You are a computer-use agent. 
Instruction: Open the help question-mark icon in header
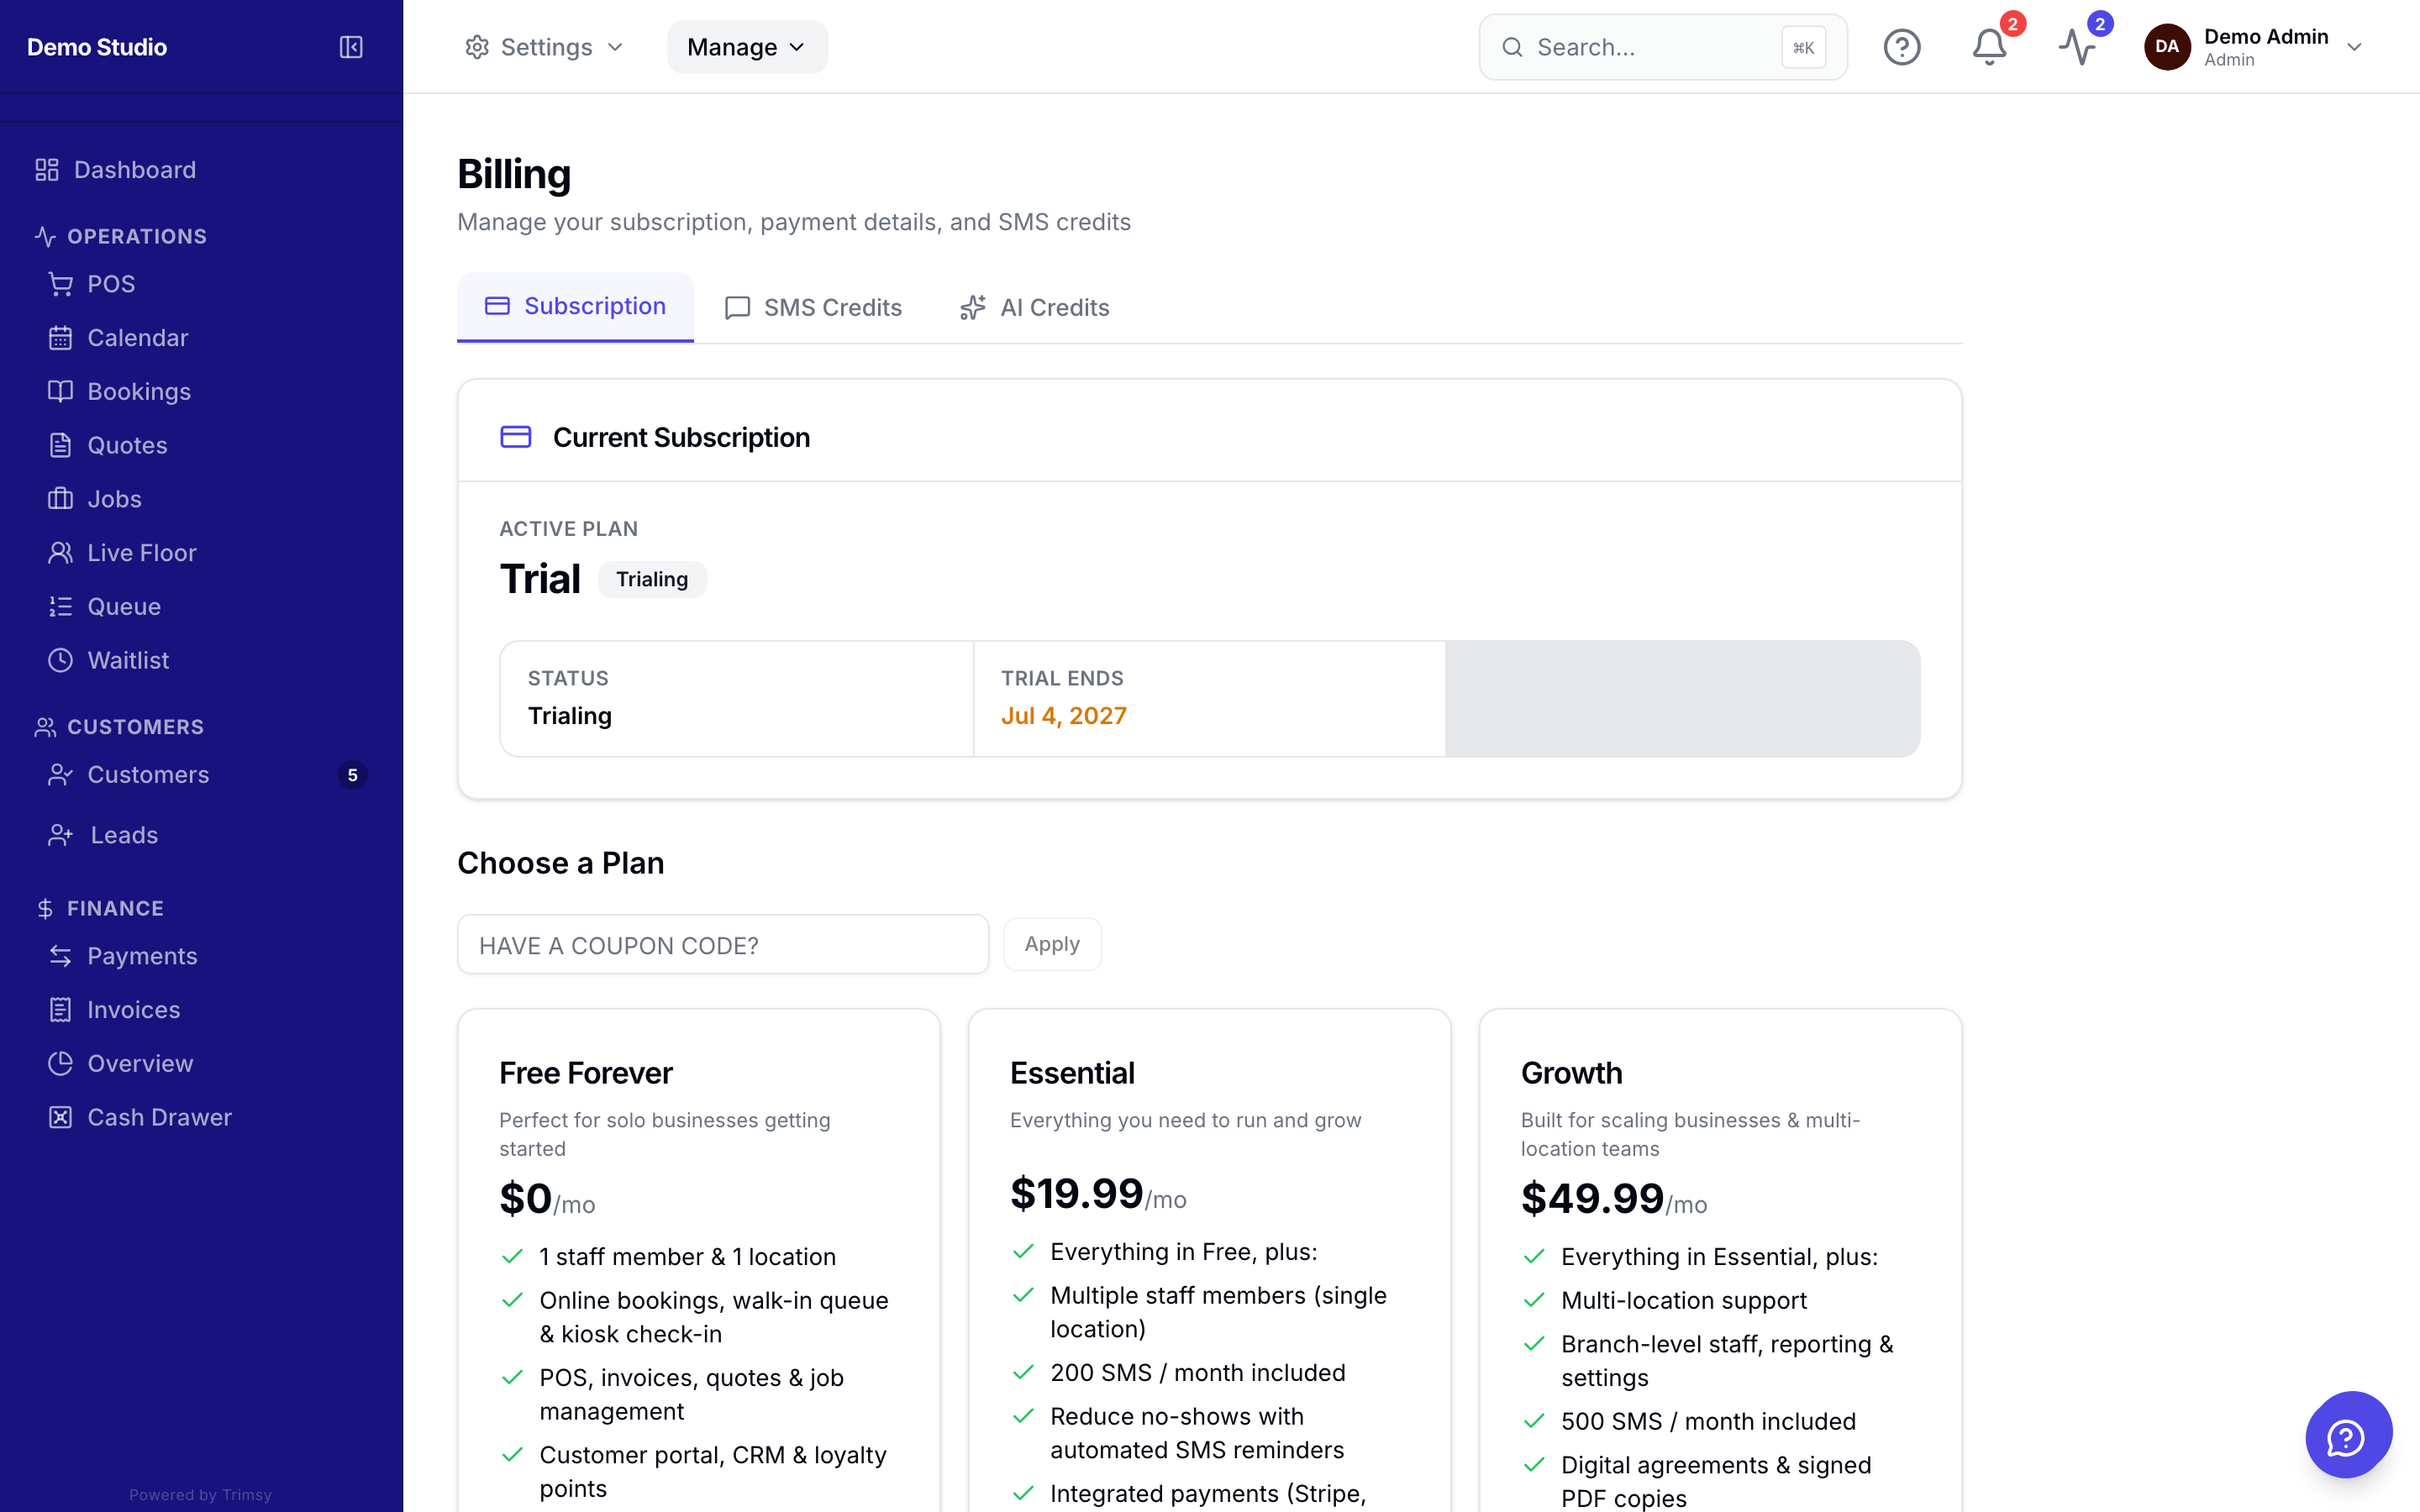(1901, 47)
